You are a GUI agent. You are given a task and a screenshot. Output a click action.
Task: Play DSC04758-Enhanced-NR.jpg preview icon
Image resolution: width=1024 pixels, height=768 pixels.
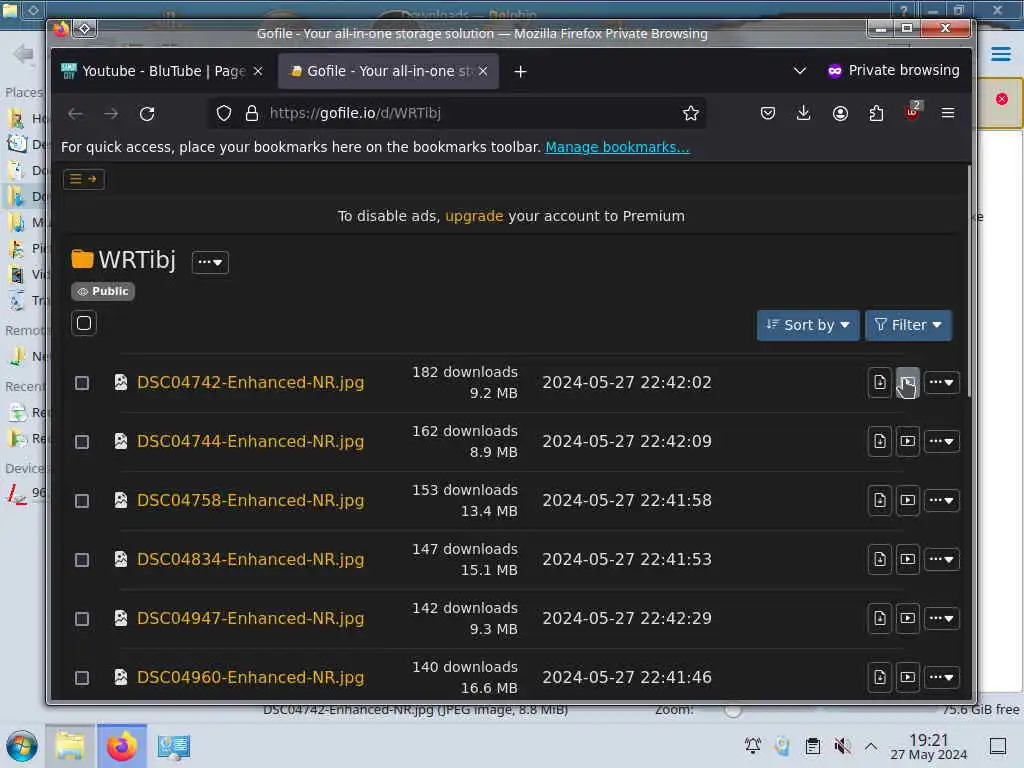(x=908, y=500)
